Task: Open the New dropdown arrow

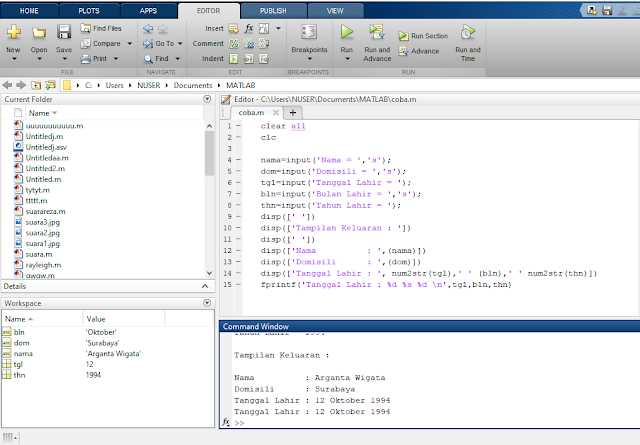Action: click(x=14, y=59)
